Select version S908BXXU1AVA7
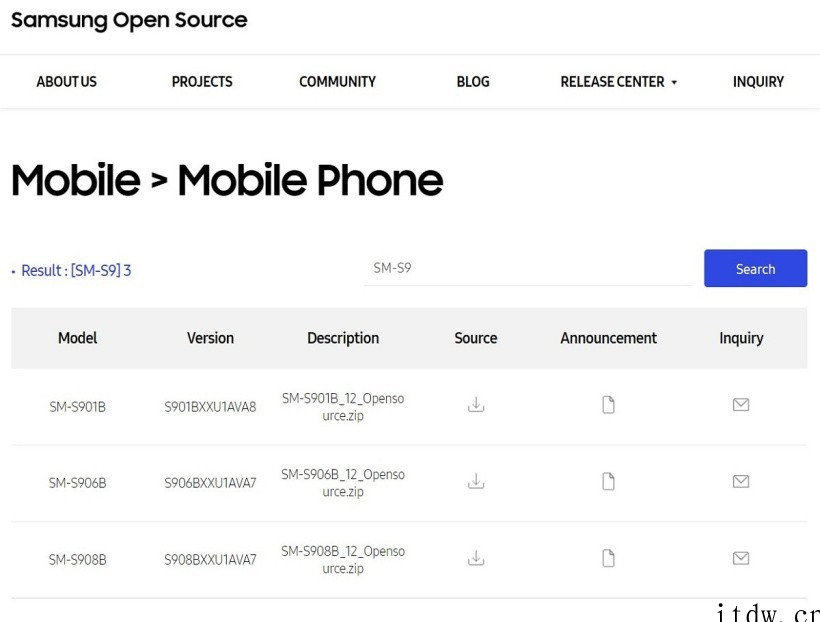The height and width of the screenshot is (622, 820). [210, 560]
